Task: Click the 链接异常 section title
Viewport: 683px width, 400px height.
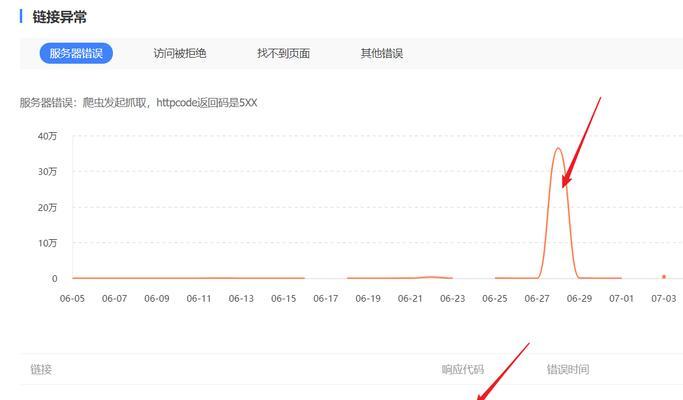Action: pyautogui.click(x=59, y=17)
